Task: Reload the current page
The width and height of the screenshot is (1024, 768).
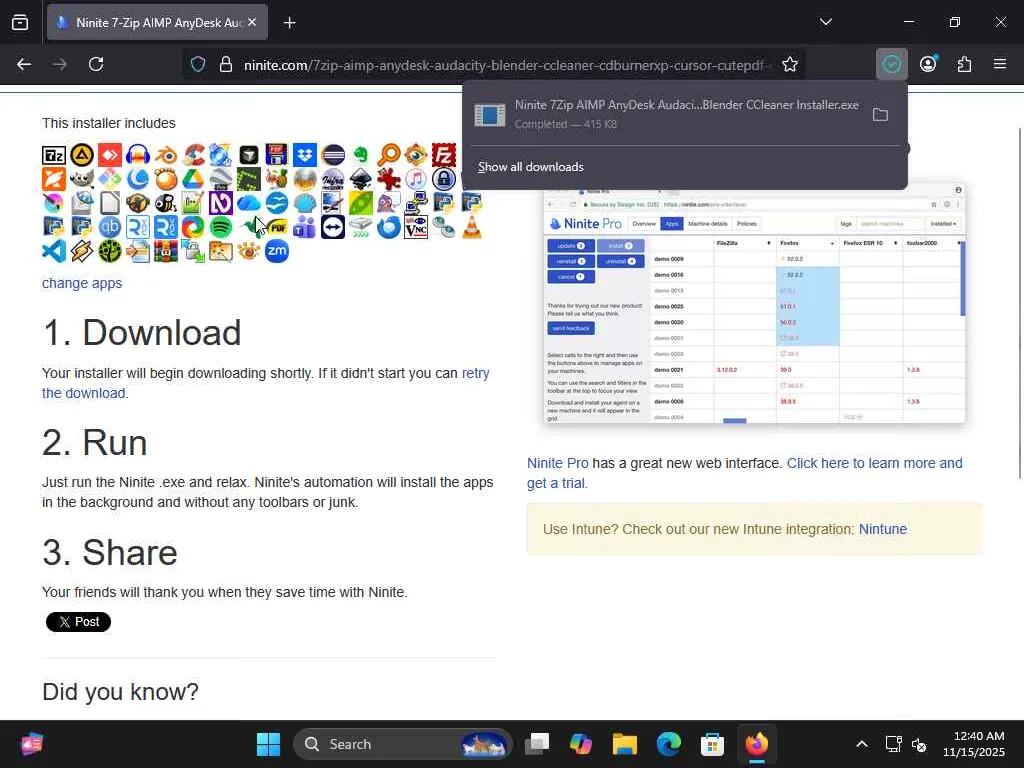Action: click(x=96, y=64)
